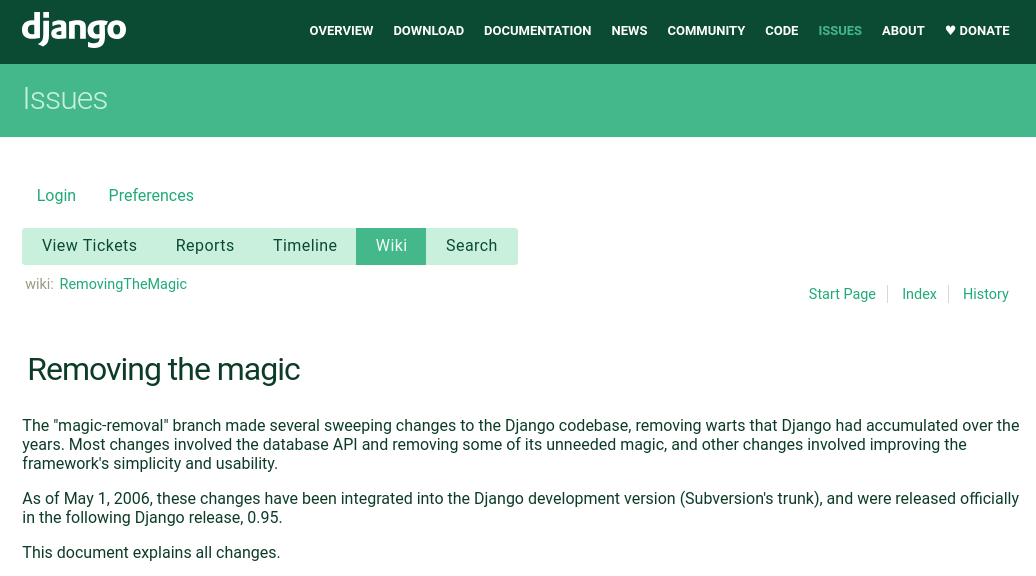Open the Community section
The width and height of the screenshot is (1036, 576).
coord(706,31)
